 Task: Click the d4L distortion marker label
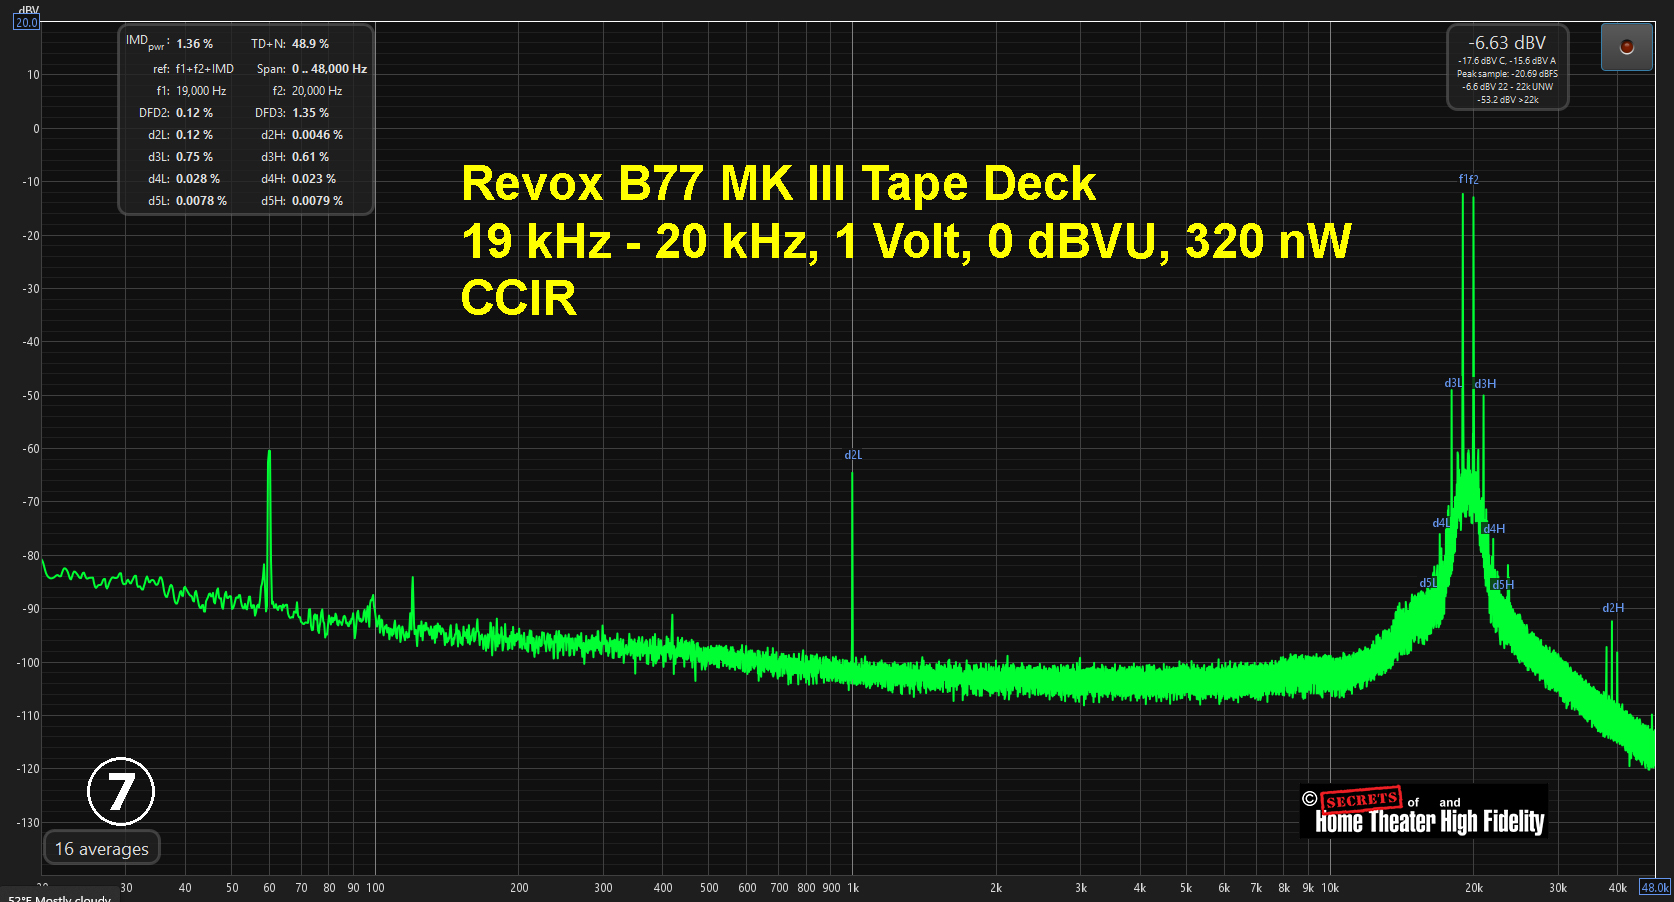[1440, 524]
